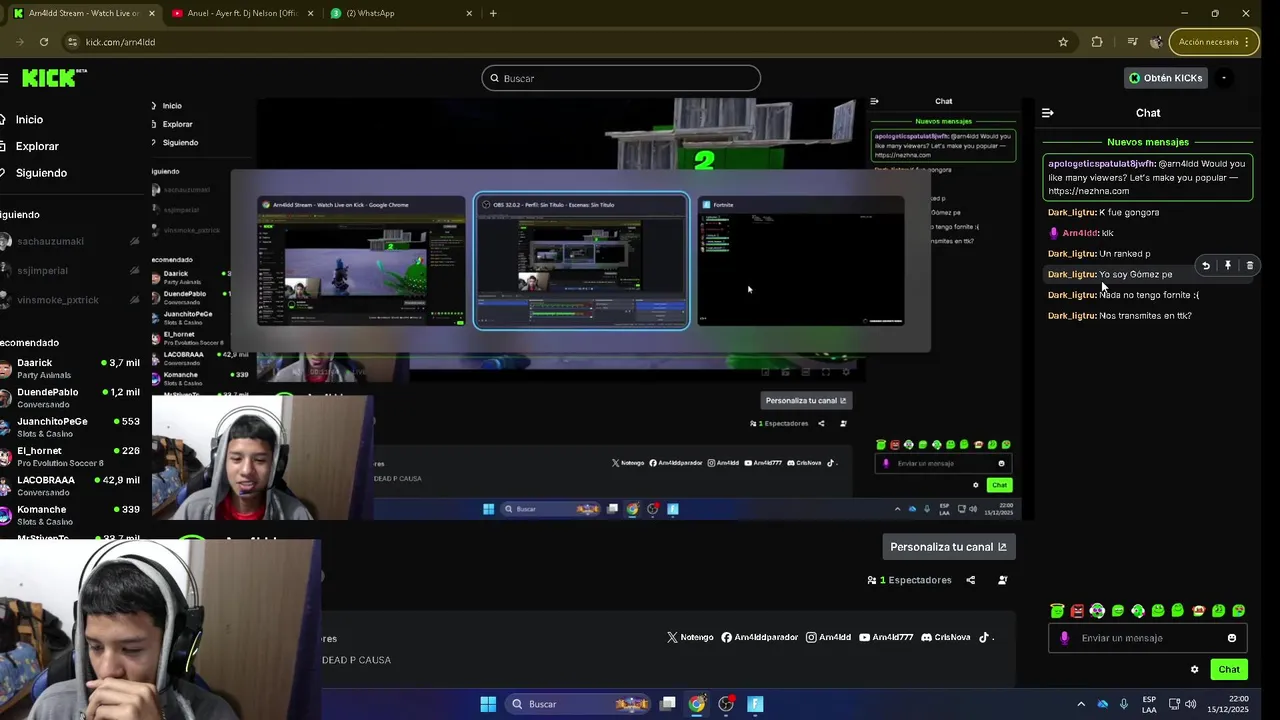The height and width of the screenshot is (720, 1280).
Task: Toggle the hamburger sidebar menu
Action: pos(4,78)
